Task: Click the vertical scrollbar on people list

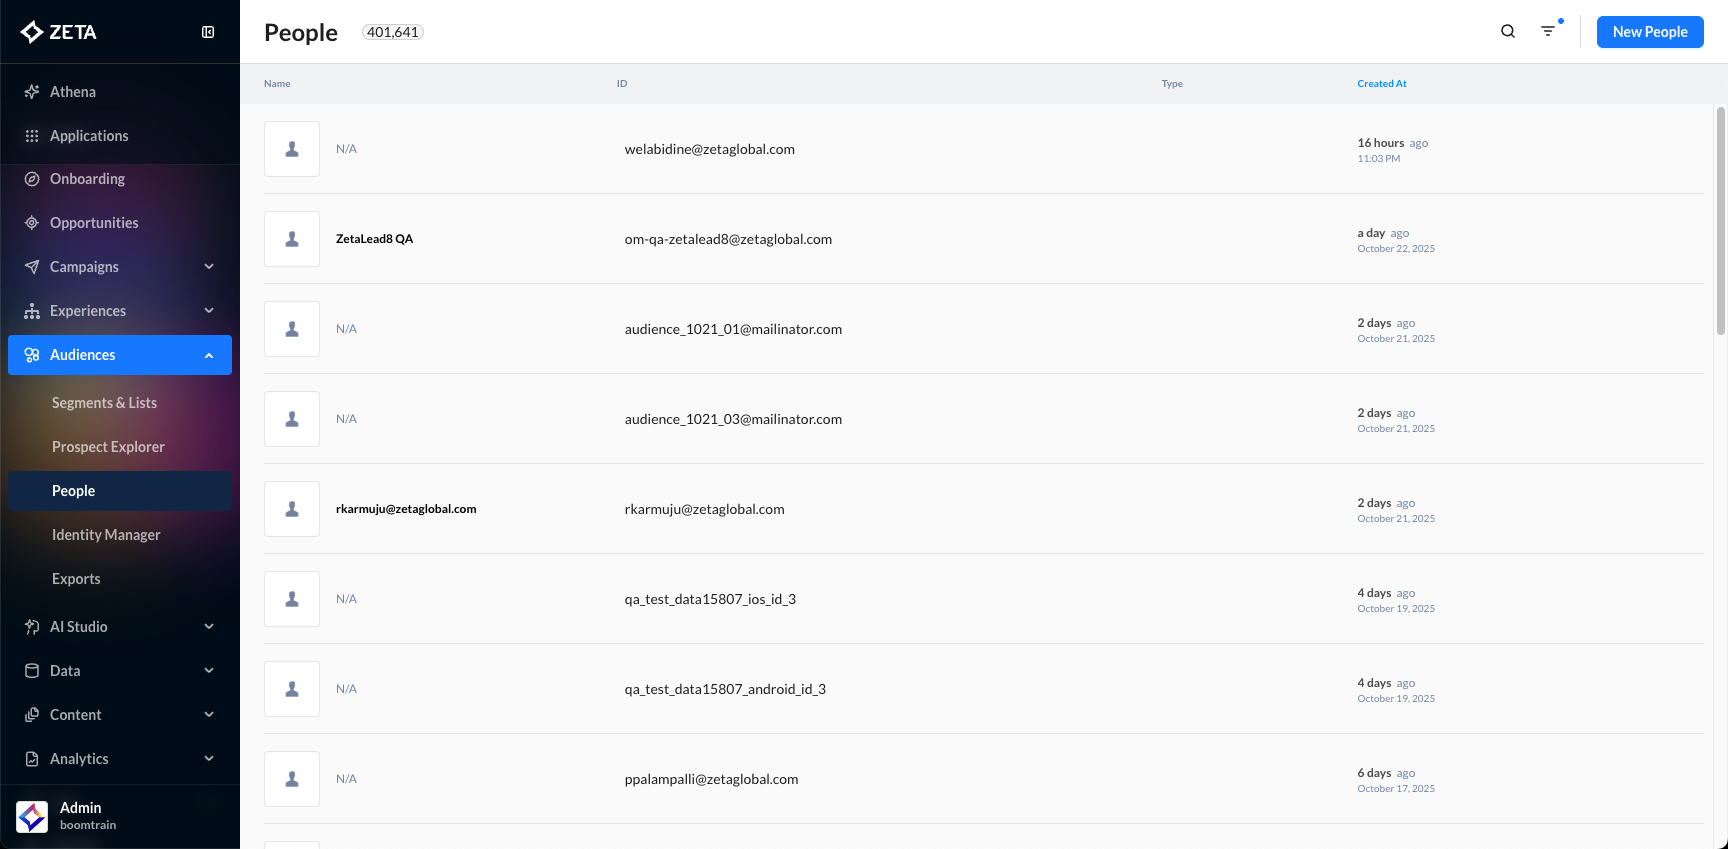Action: click(x=1721, y=220)
